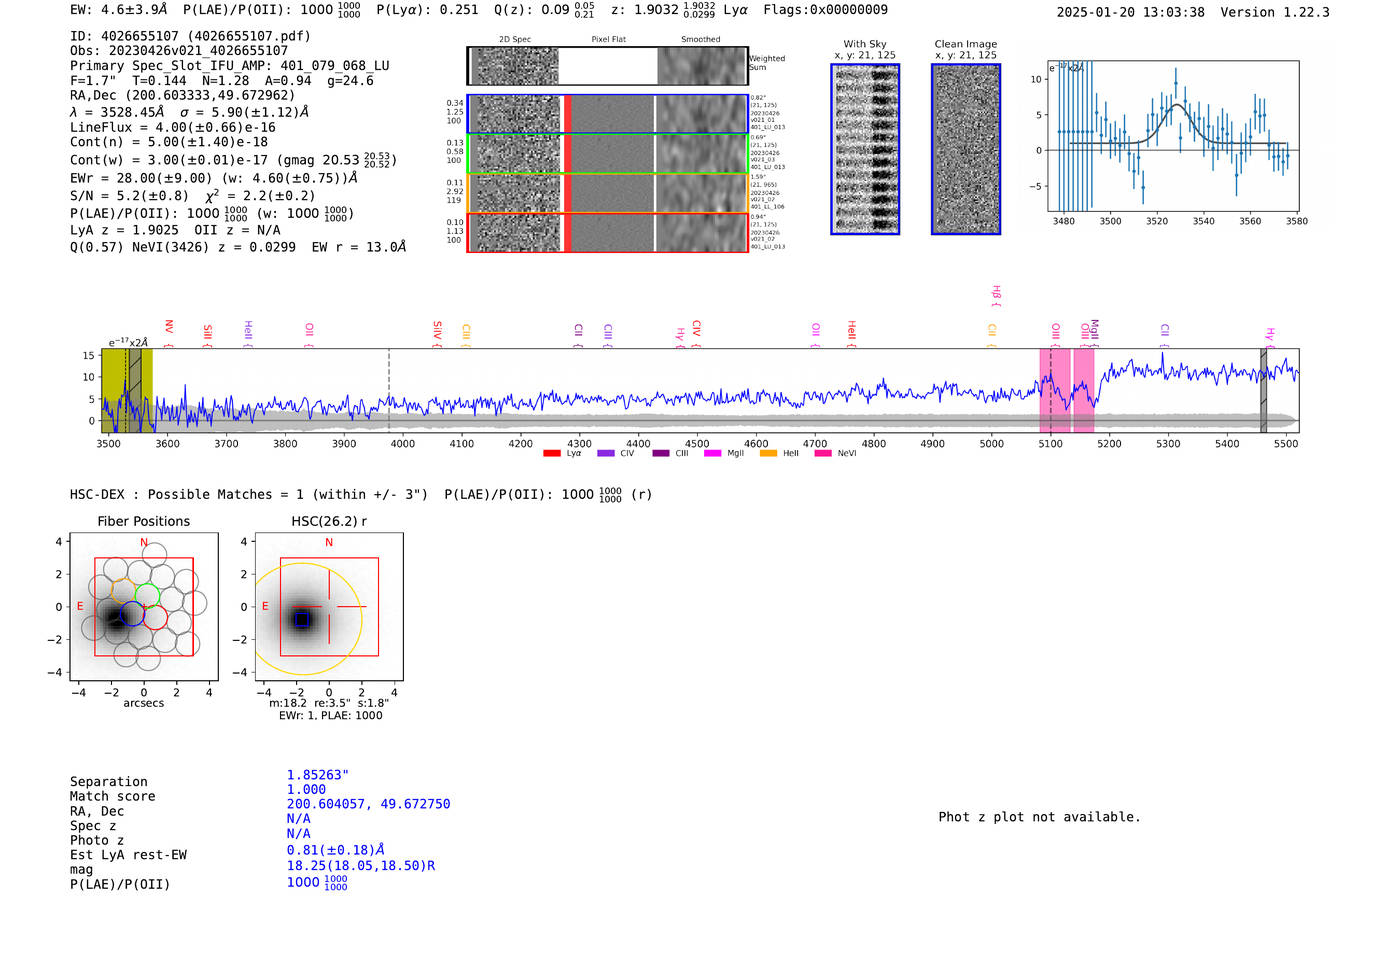
Task: Click the 2D Spec column header
Action: 515,39
